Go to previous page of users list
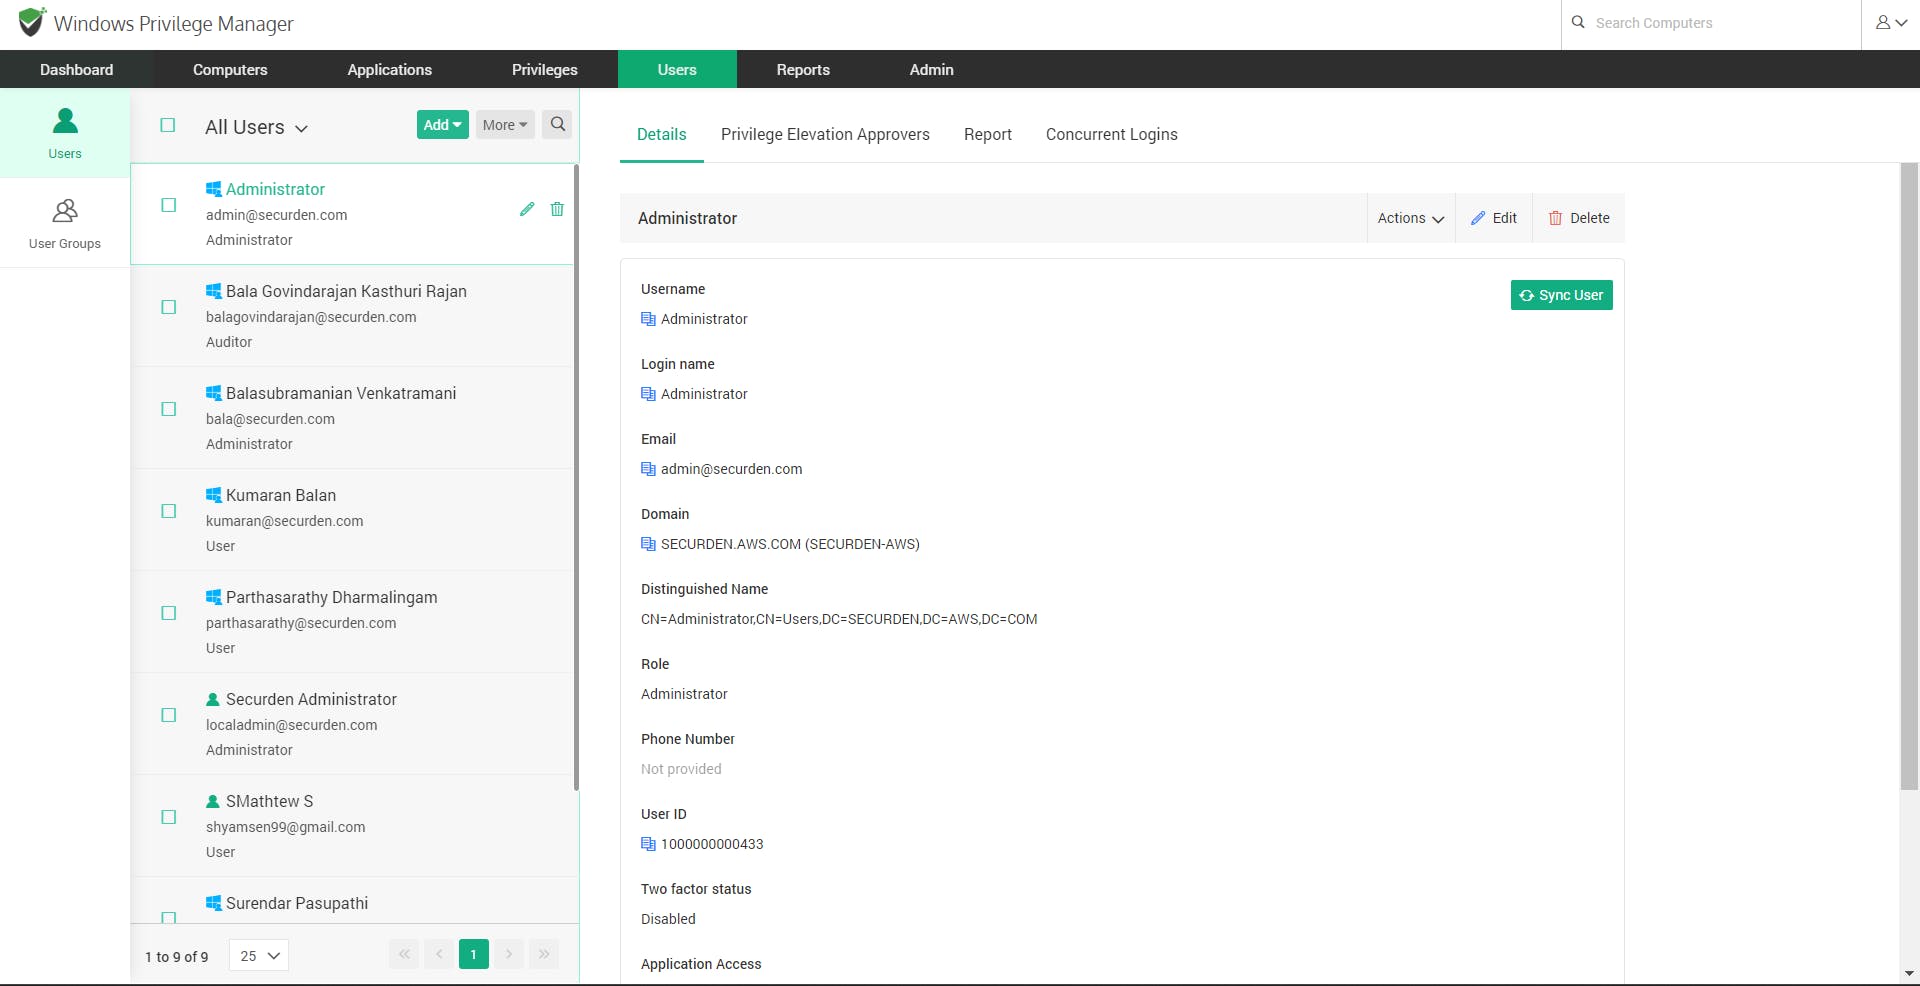Viewport: 1920px width, 986px height. click(439, 954)
